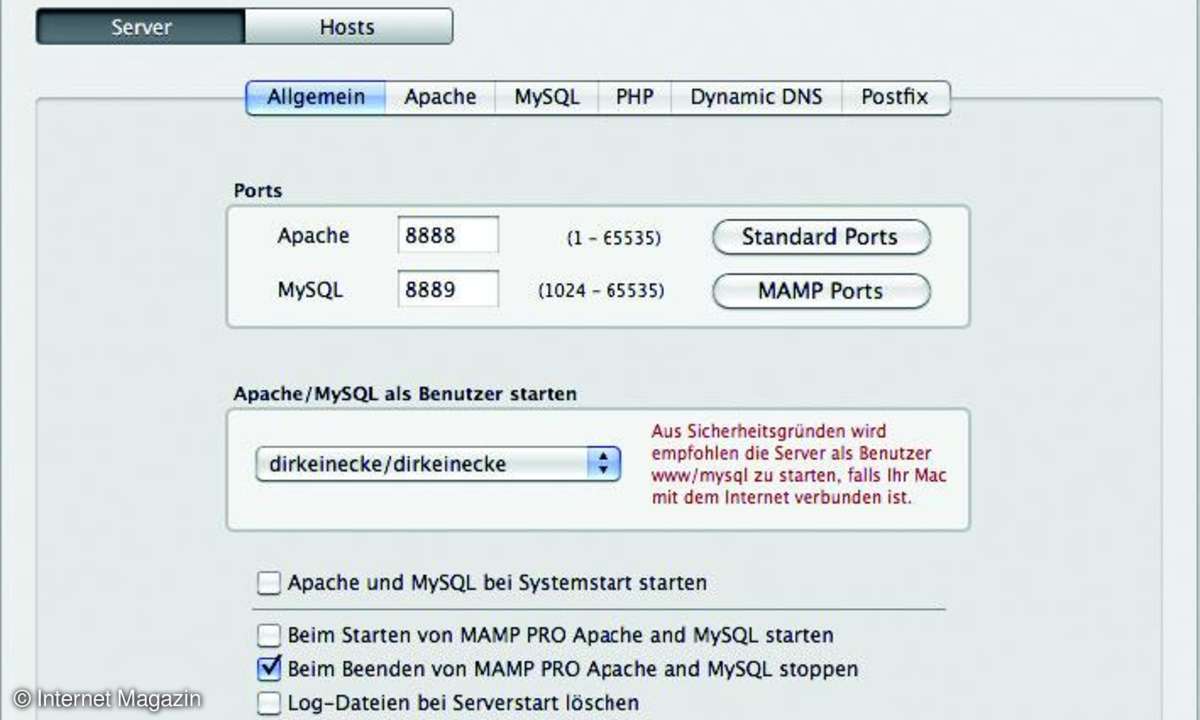Open the PHP settings tab

pos(635,97)
